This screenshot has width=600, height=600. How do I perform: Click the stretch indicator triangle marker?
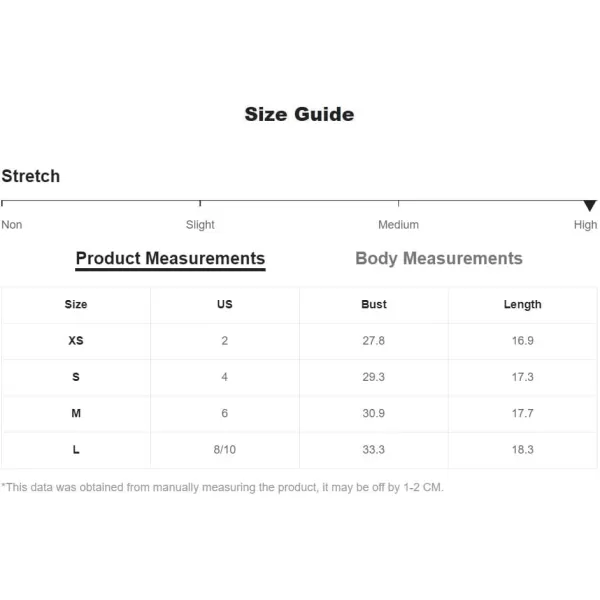pyautogui.click(x=589, y=205)
